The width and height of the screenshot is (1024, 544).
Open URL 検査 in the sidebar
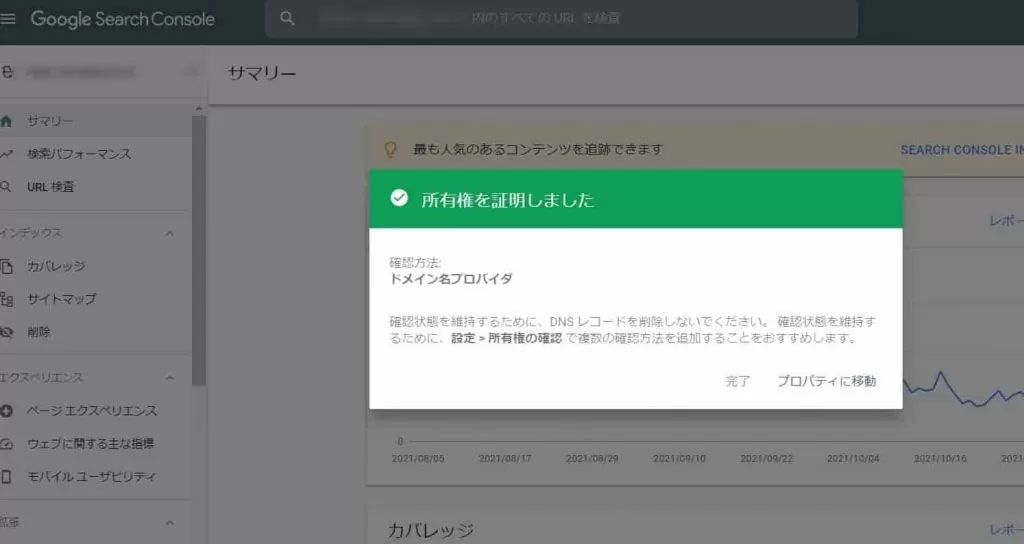click(50, 187)
